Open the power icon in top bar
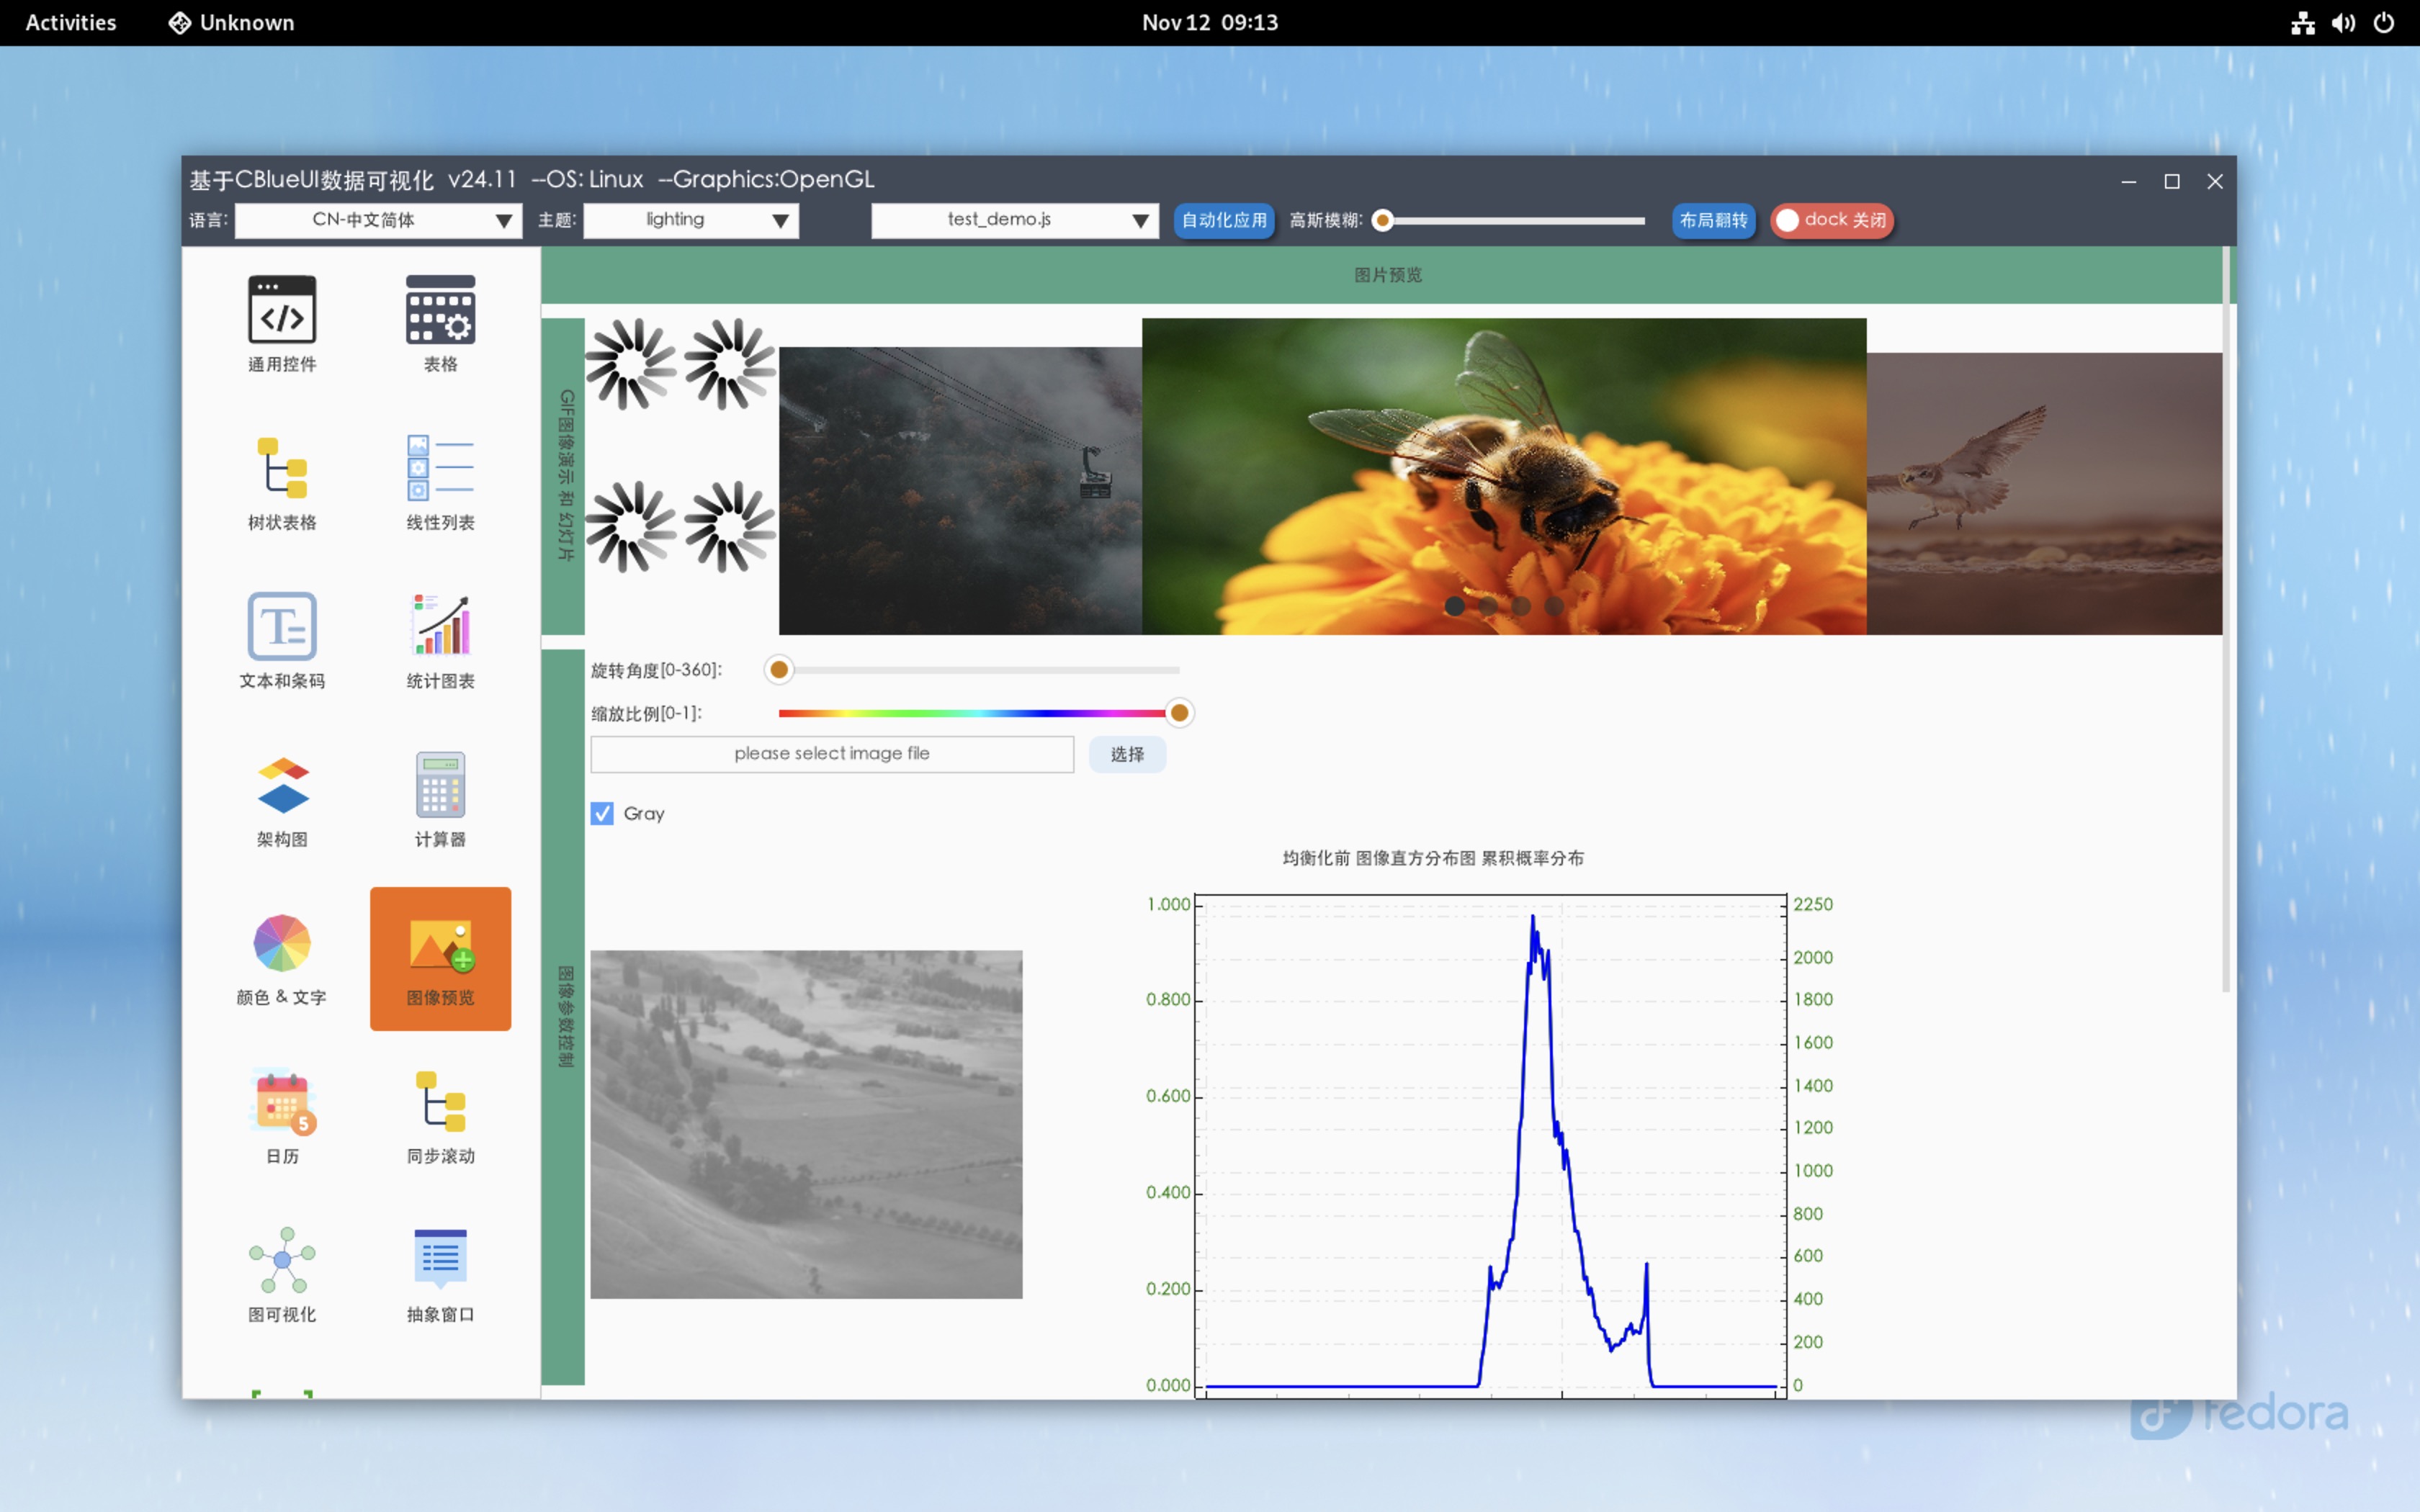Image resolution: width=2420 pixels, height=1512 pixels. tap(2384, 22)
